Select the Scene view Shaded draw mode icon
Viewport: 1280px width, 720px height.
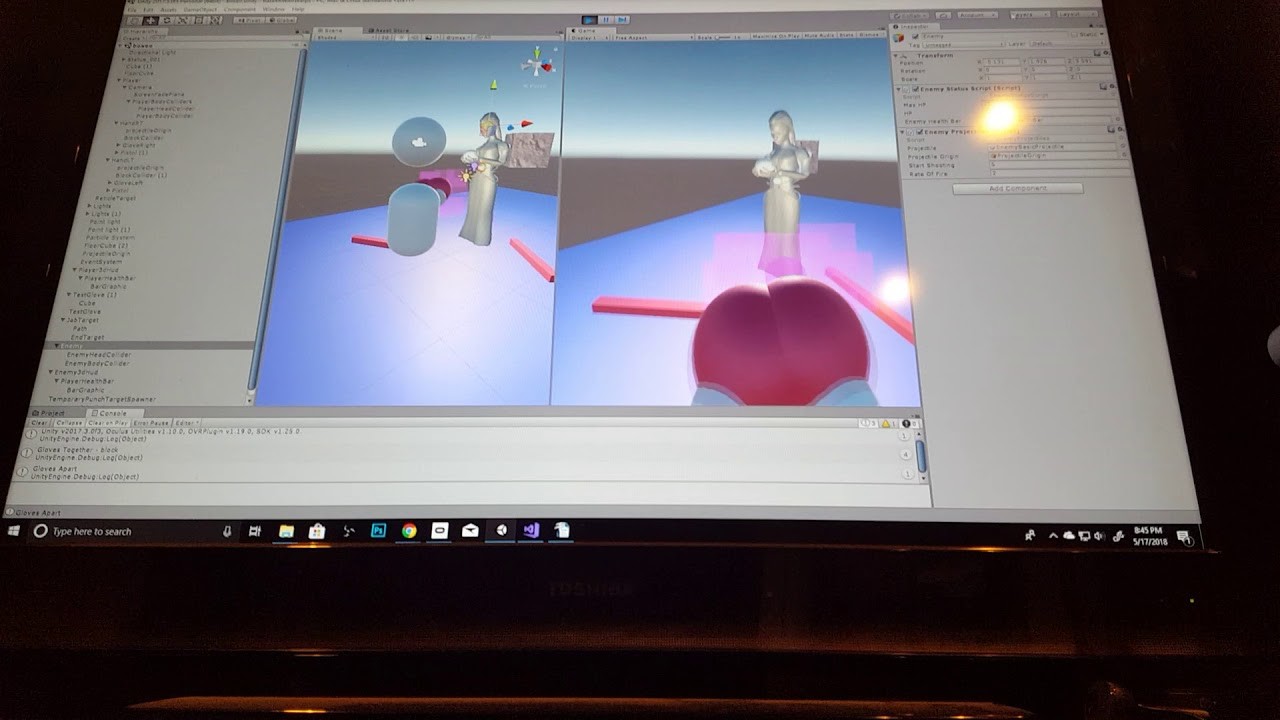(327, 35)
